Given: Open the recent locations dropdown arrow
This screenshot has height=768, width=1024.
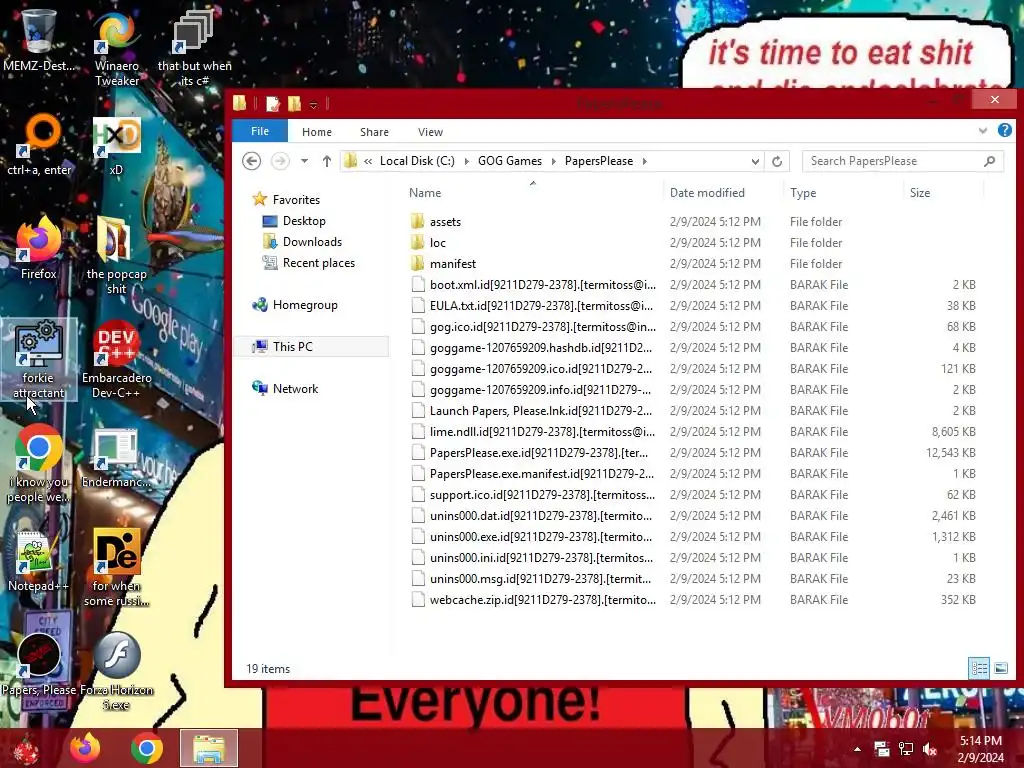Looking at the screenshot, I should (304, 161).
